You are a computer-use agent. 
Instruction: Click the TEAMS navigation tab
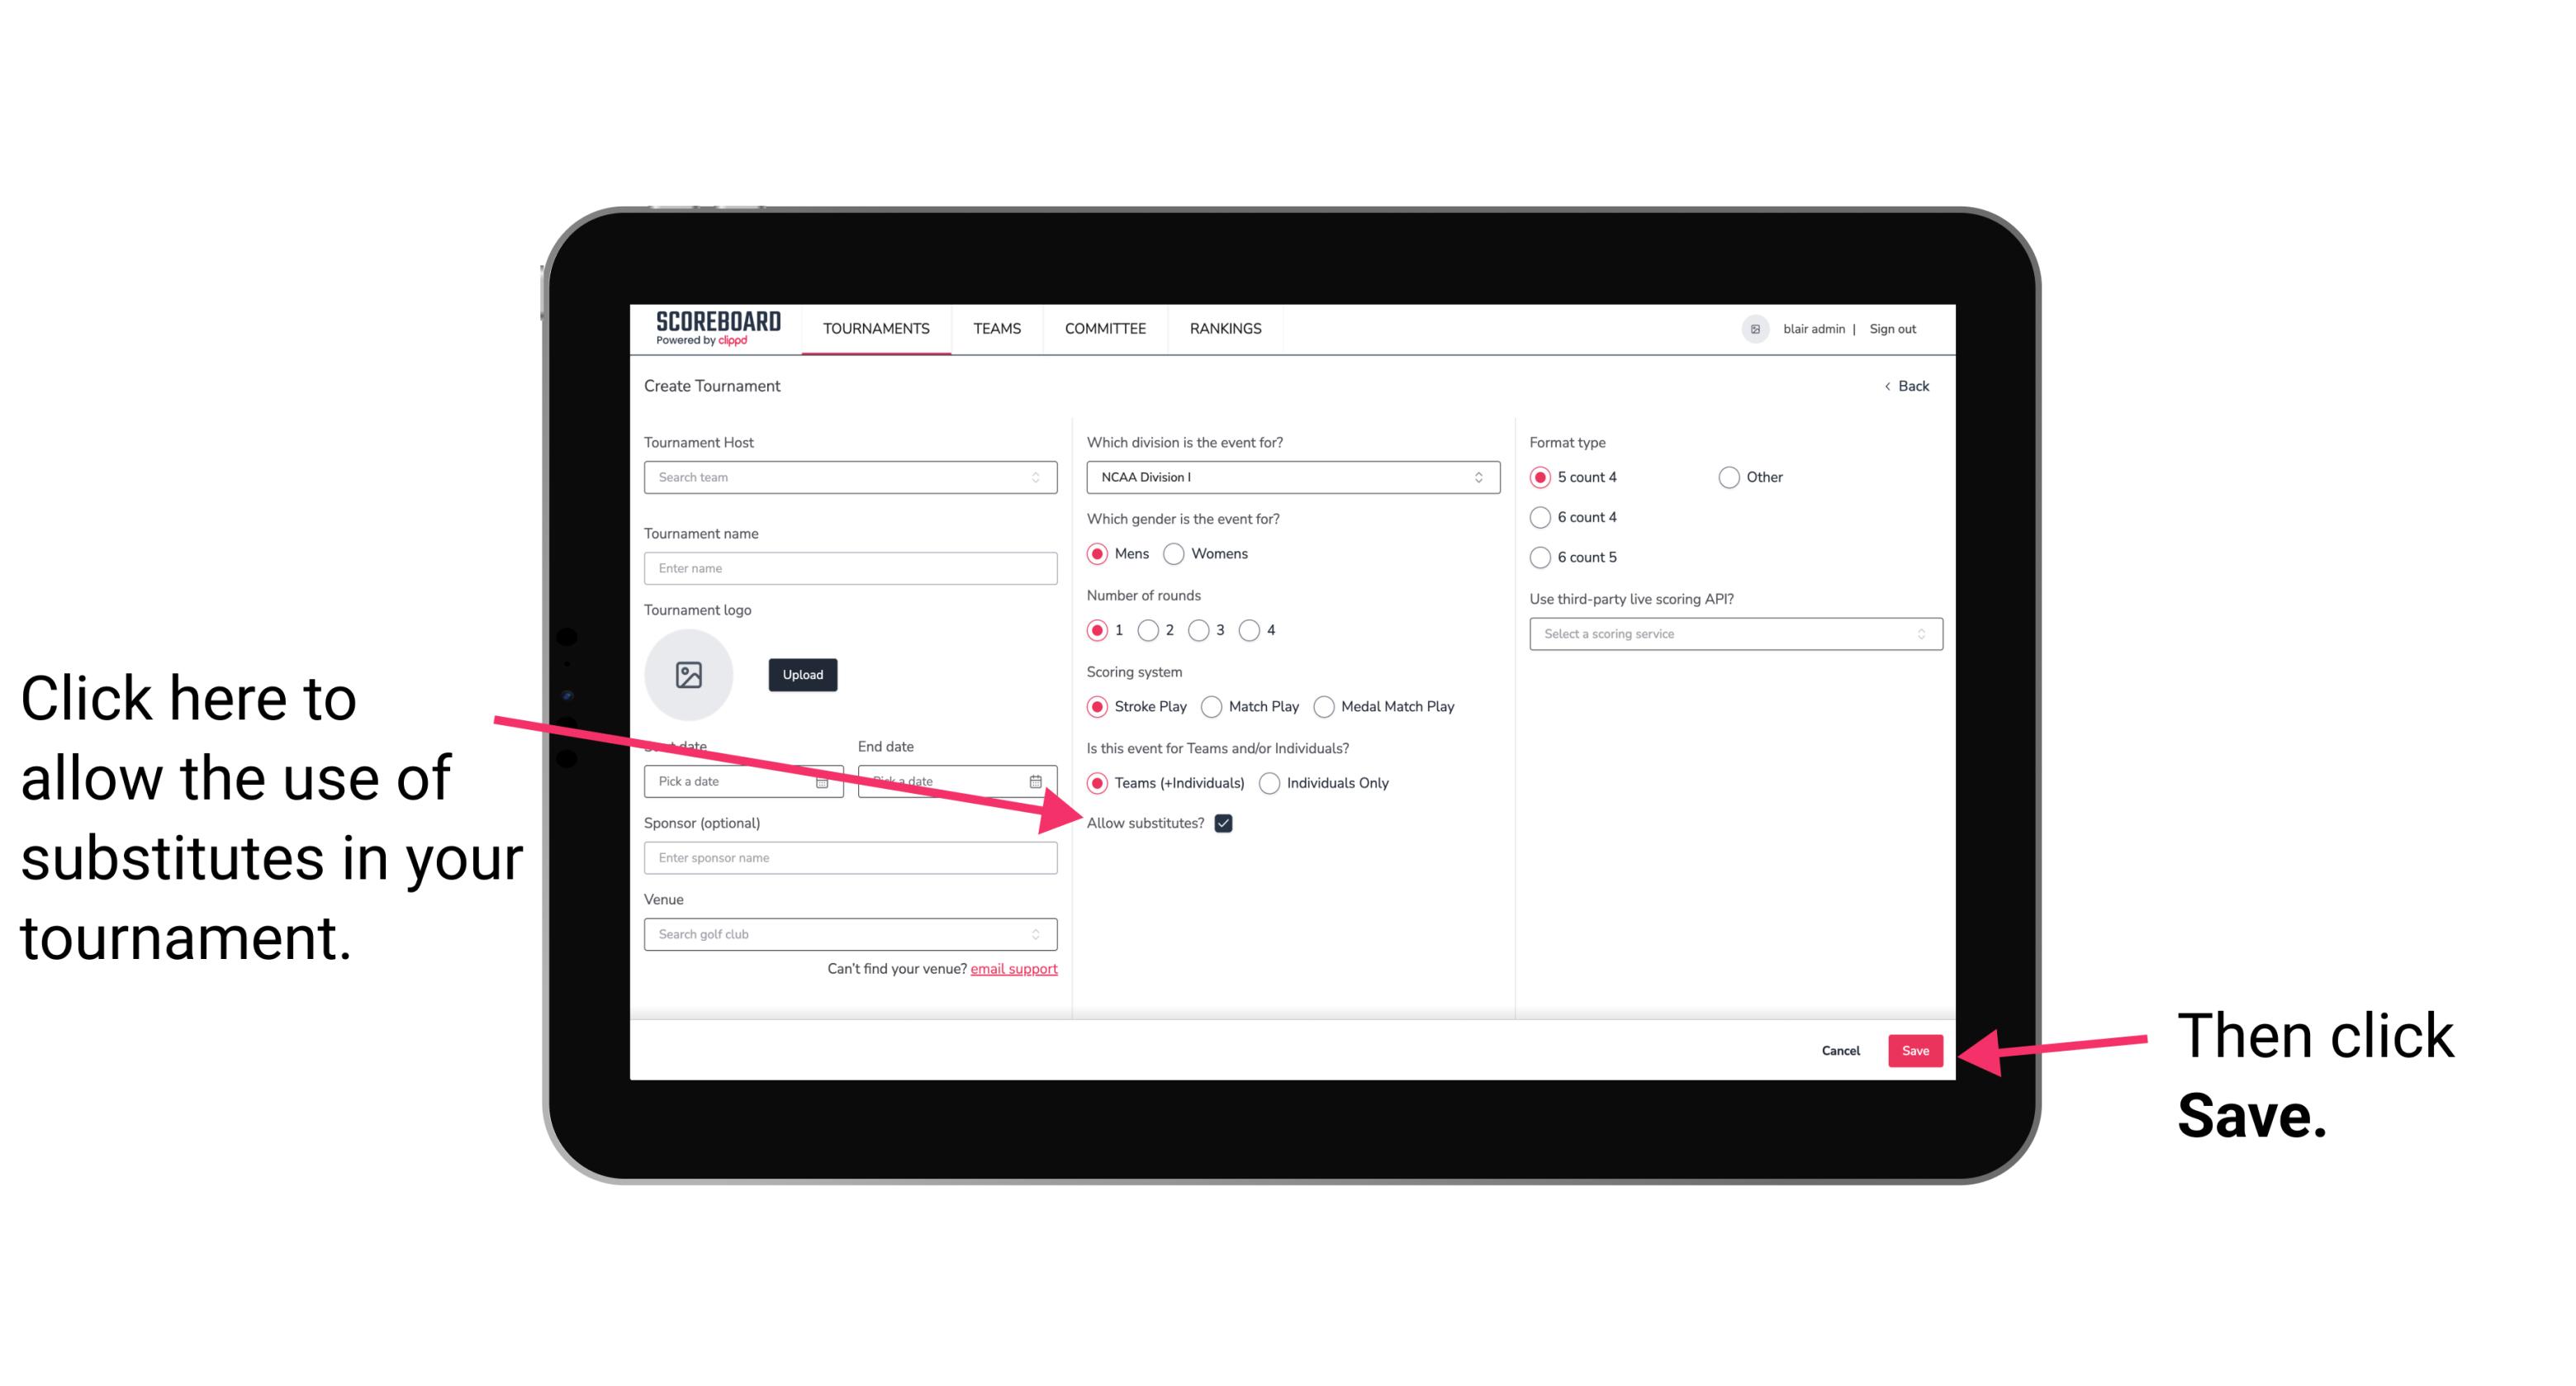(994, 328)
